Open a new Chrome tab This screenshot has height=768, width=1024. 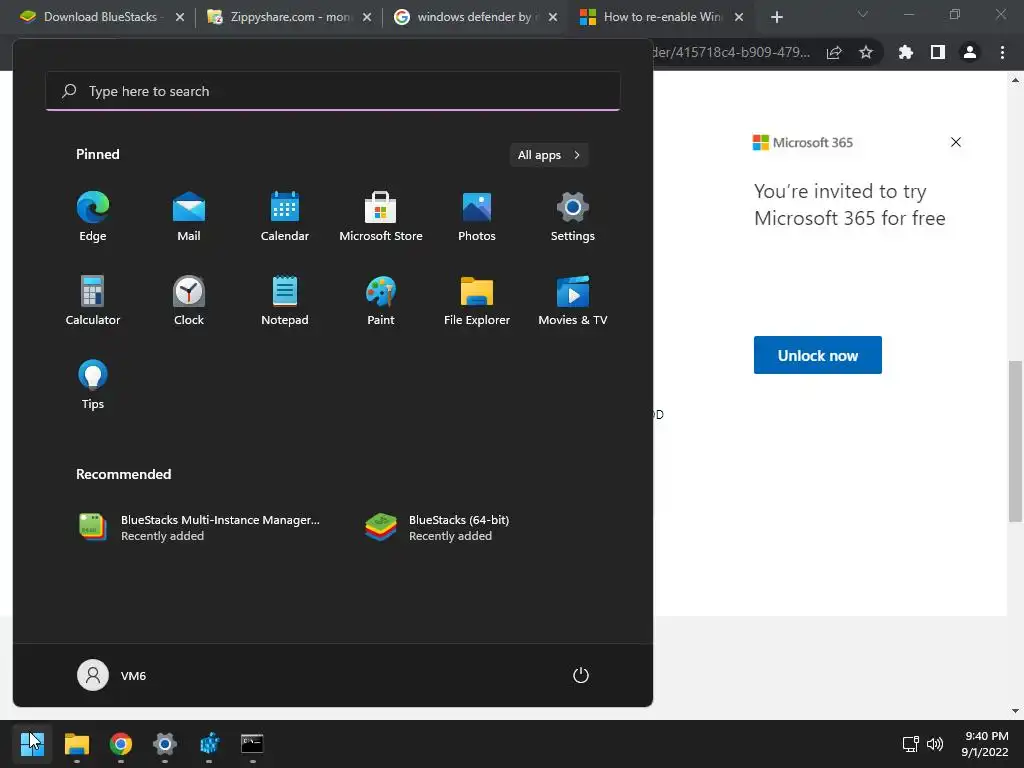(x=776, y=17)
